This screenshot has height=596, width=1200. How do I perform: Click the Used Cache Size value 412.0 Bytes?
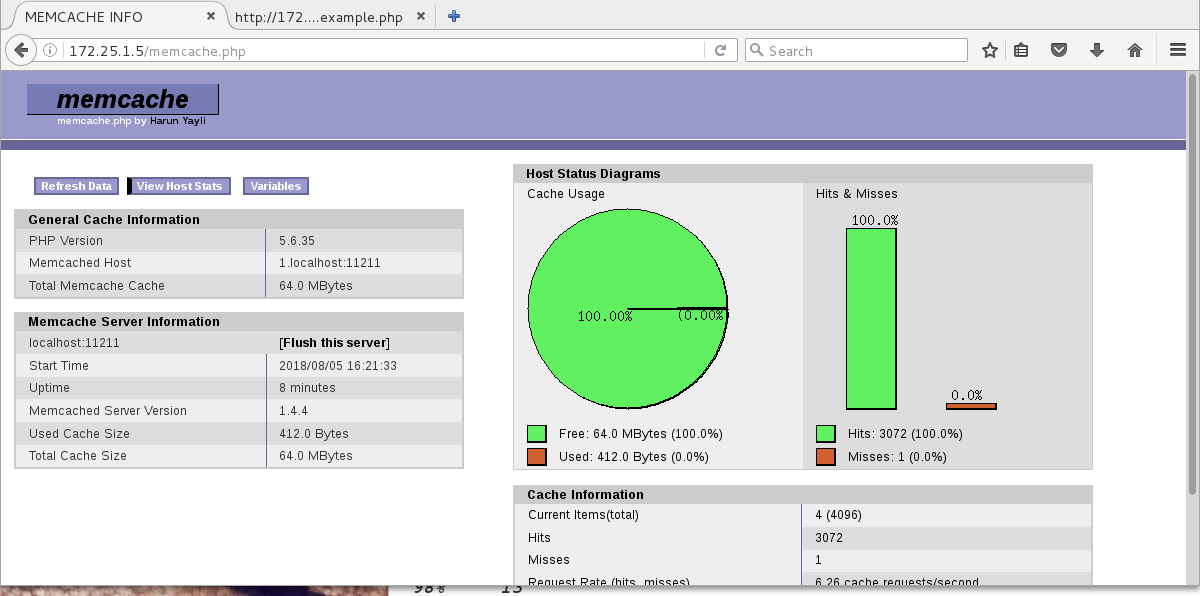click(313, 434)
